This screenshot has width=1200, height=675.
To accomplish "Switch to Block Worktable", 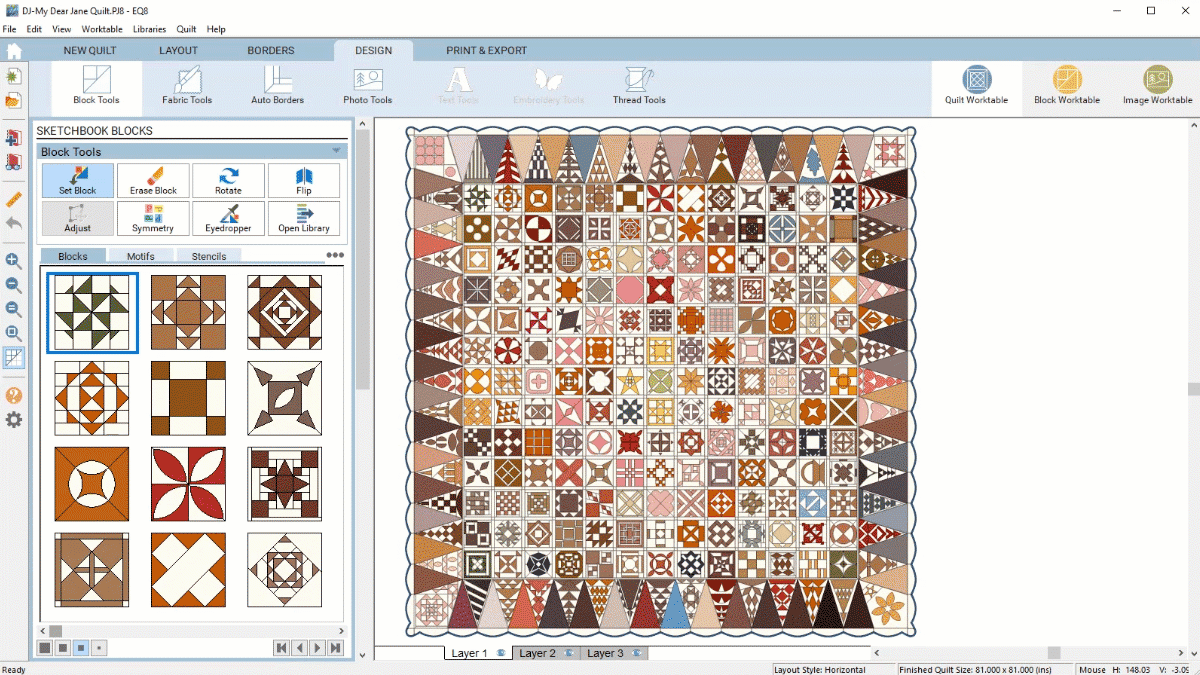I will 1066,85.
